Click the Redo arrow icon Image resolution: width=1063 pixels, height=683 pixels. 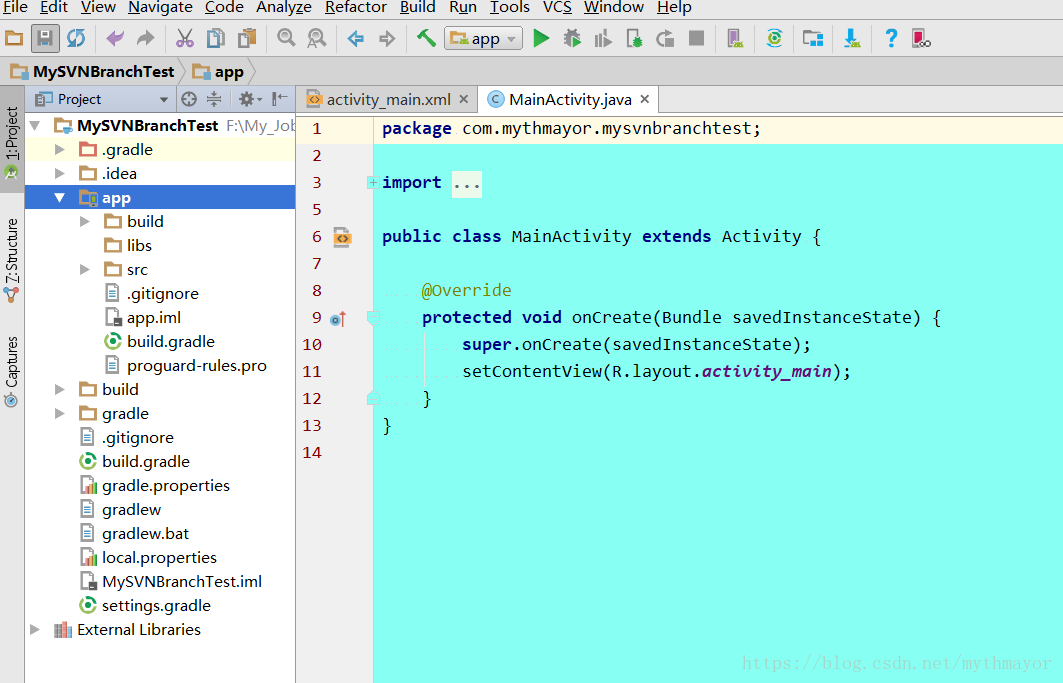coord(146,38)
